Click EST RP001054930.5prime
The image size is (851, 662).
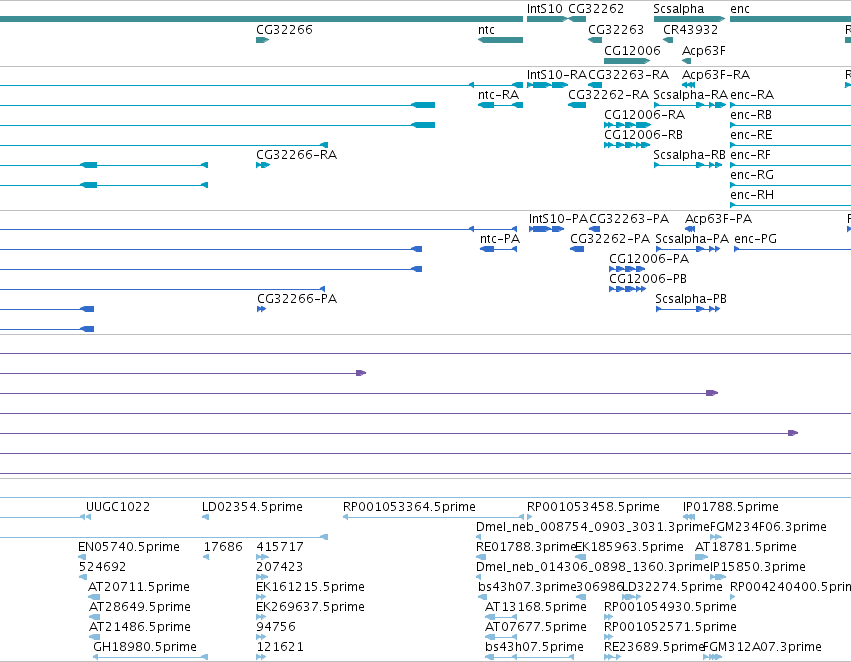click(x=670, y=607)
